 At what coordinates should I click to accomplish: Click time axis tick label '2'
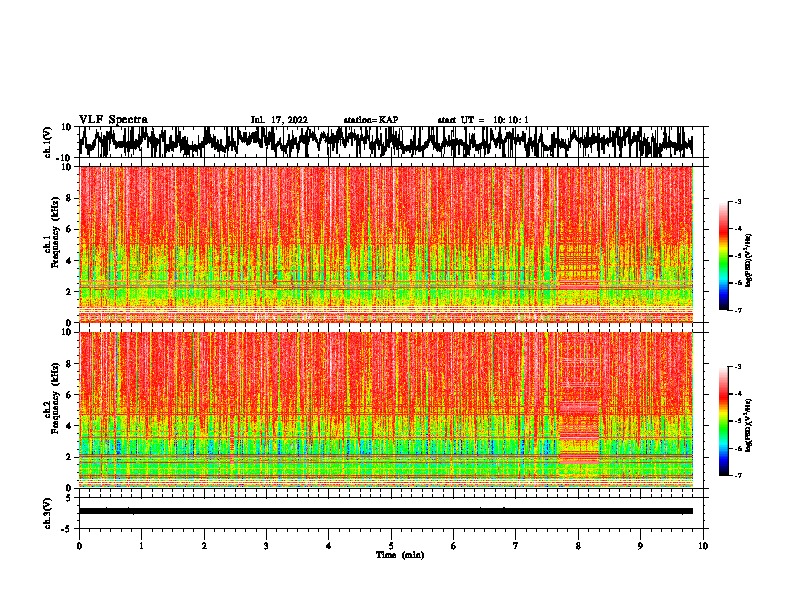click(204, 546)
